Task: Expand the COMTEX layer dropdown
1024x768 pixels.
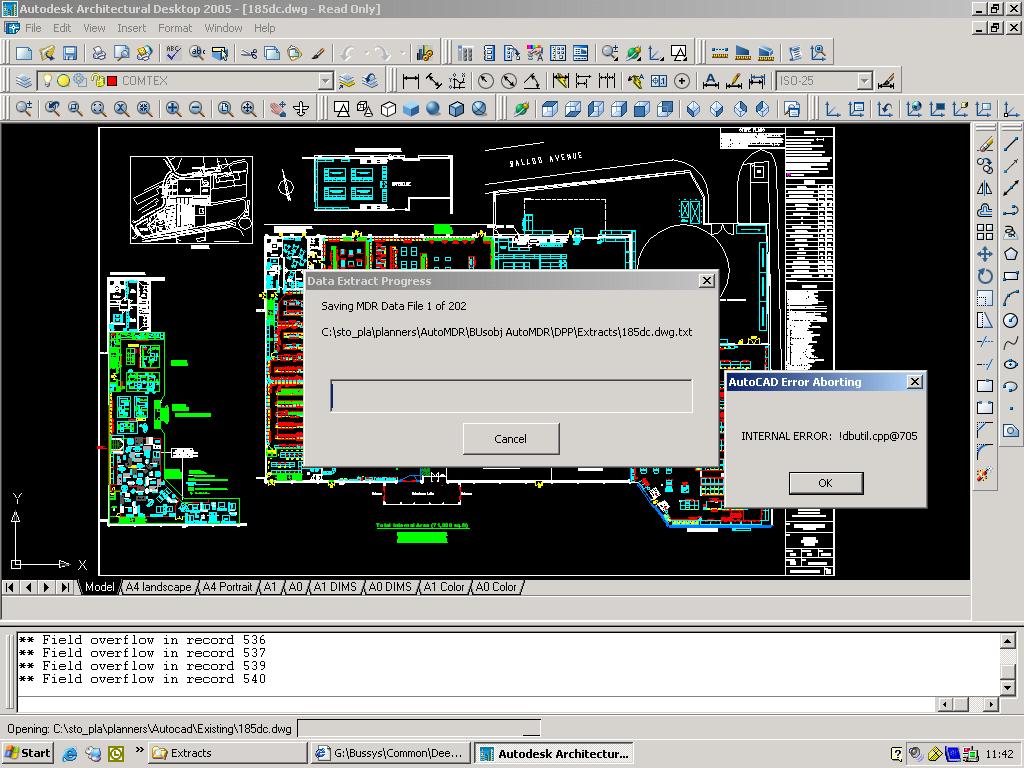Action: click(325, 81)
